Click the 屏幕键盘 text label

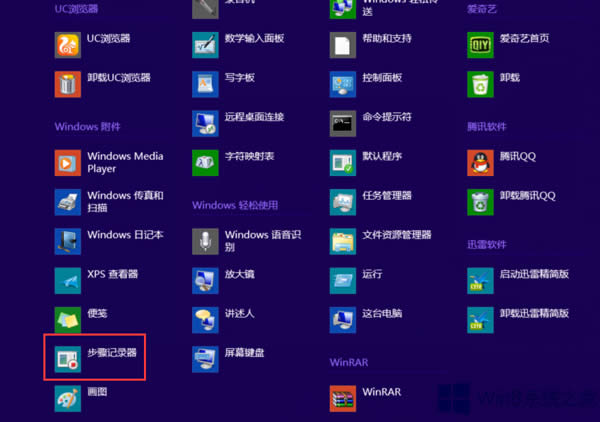[x=245, y=352]
